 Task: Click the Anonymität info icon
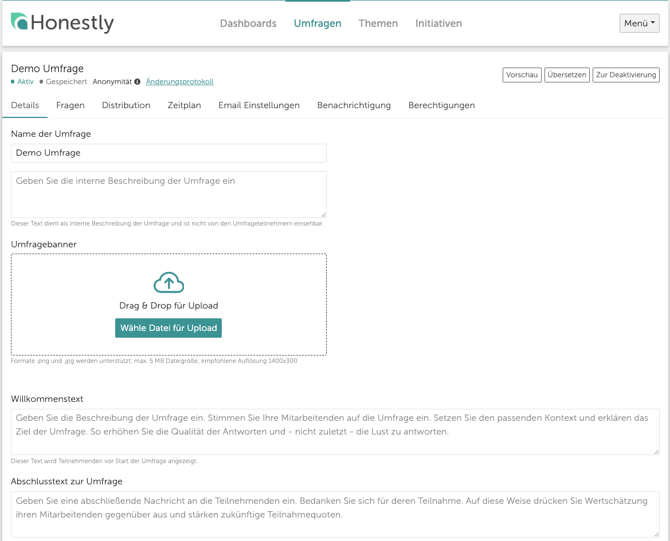(138, 82)
